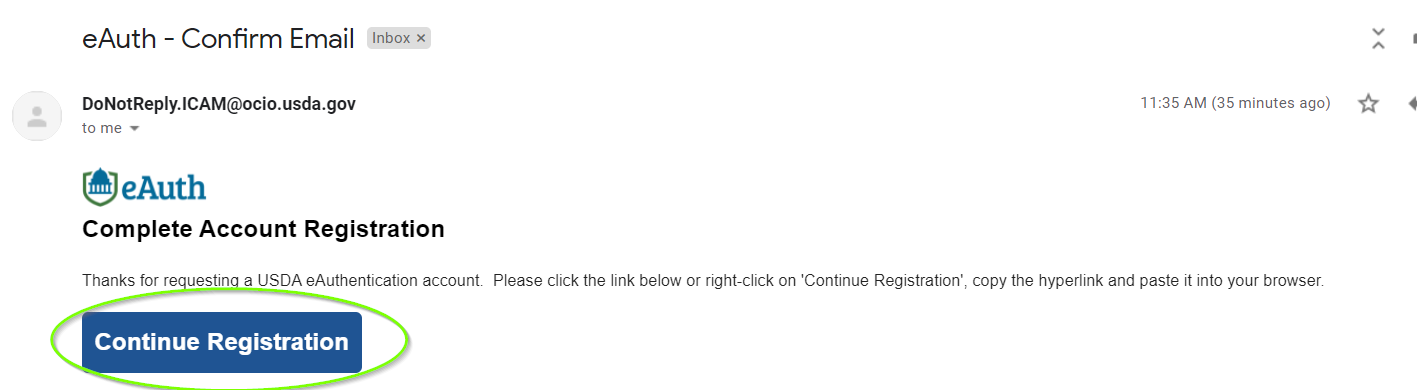
Task: Click the 11:35 AM timestamp
Action: 1173,103
